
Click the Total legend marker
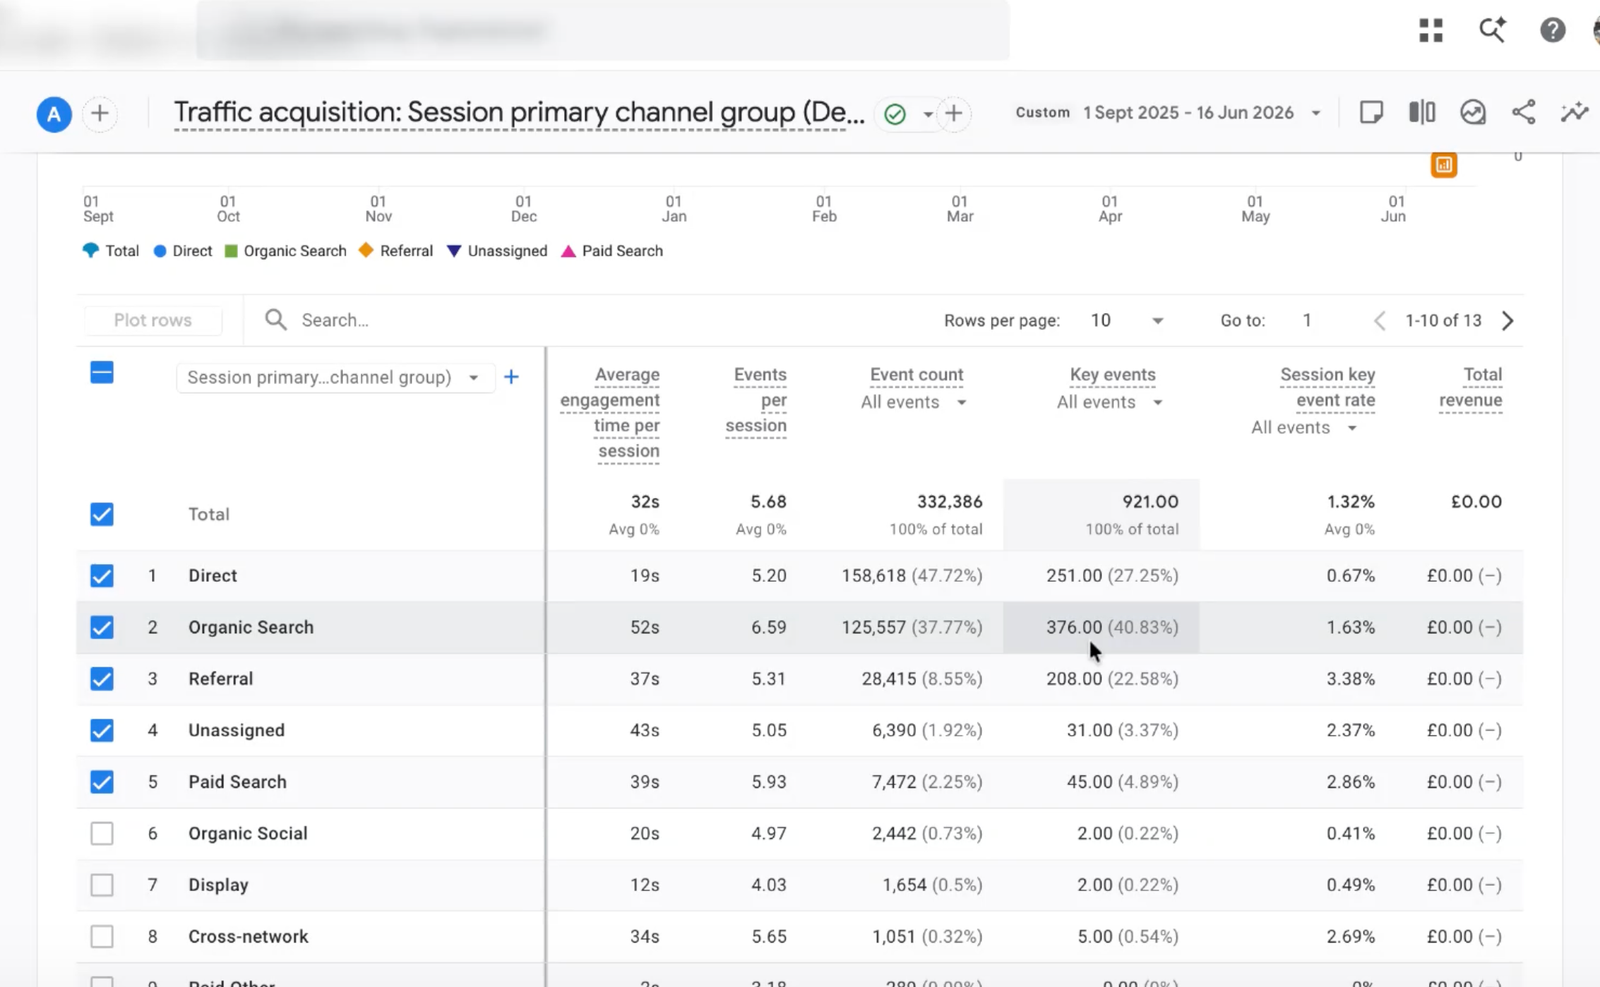click(91, 251)
